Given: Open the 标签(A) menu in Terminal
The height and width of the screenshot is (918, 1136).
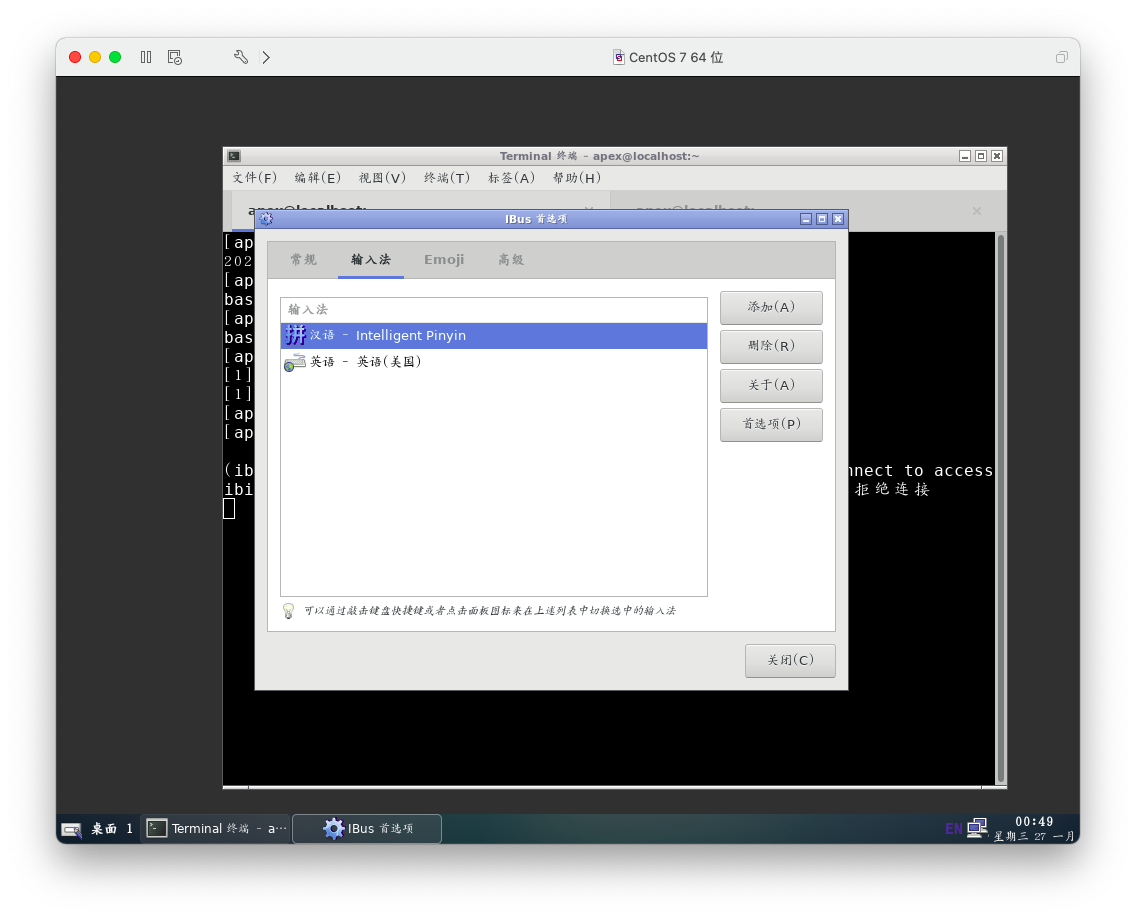Looking at the screenshot, I should click(x=511, y=178).
